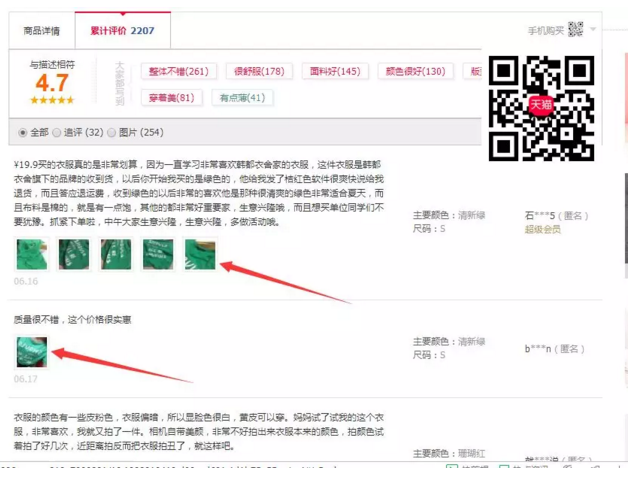Select the 全部 radio button
The image size is (628, 479).
coord(22,133)
